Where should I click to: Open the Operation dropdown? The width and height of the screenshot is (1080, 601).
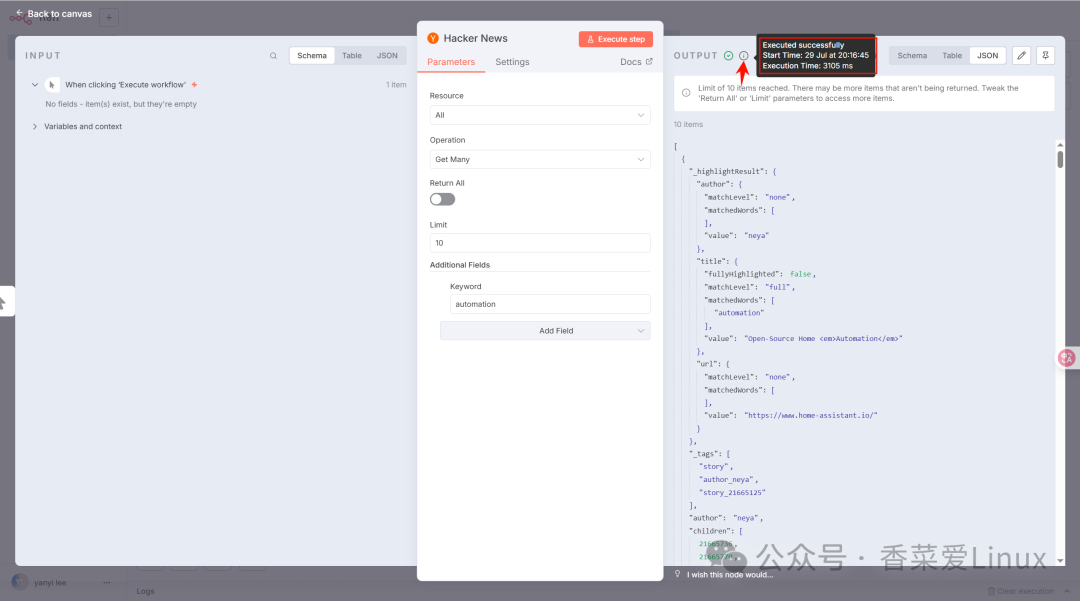point(540,159)
